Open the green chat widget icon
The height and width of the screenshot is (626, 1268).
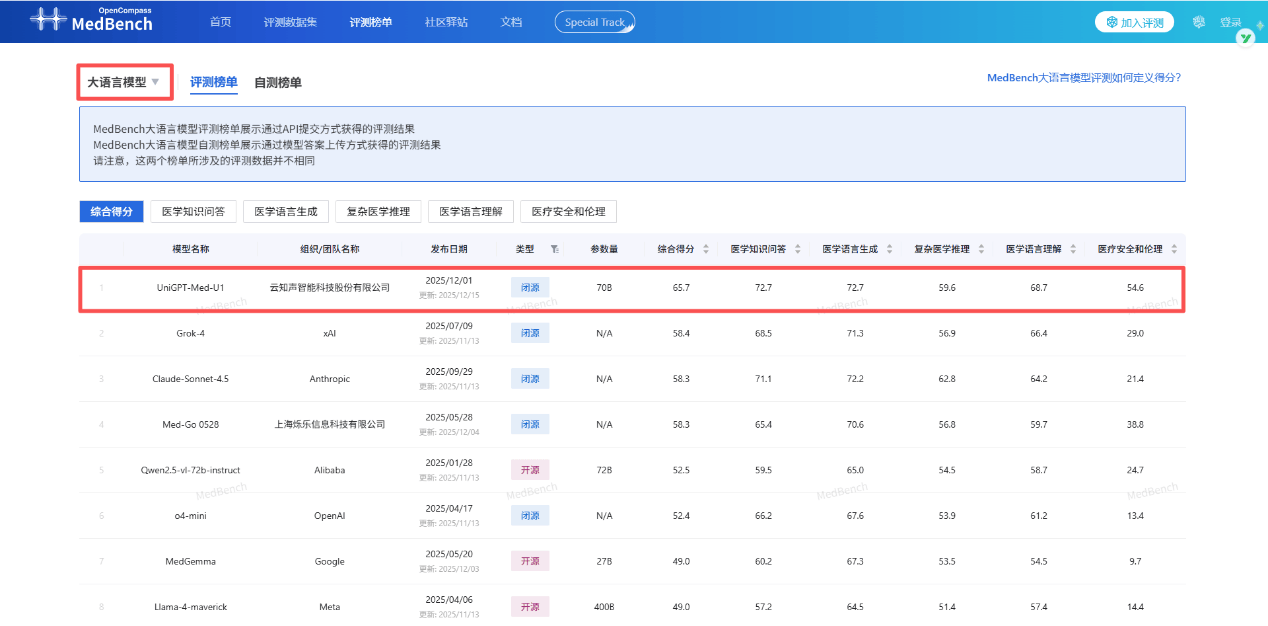[x=1246, y=38]
